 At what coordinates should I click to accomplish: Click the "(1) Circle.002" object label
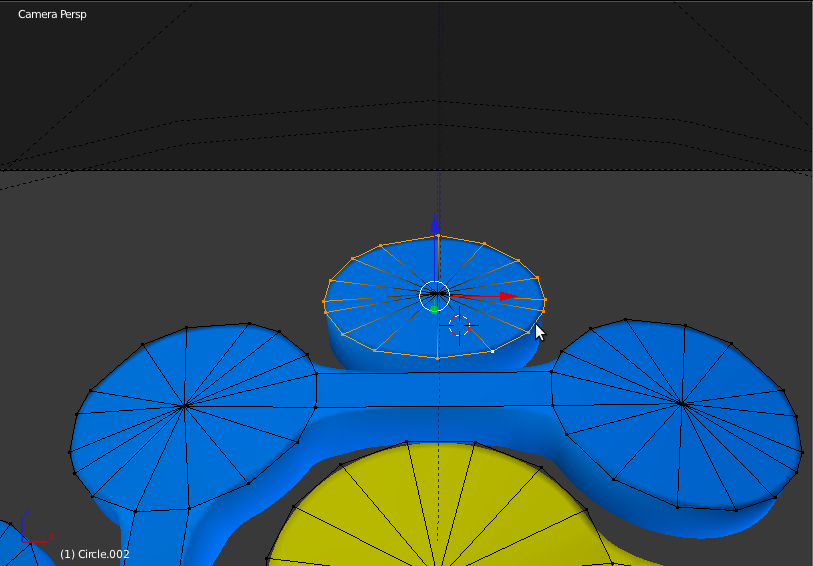pos(95,554)
